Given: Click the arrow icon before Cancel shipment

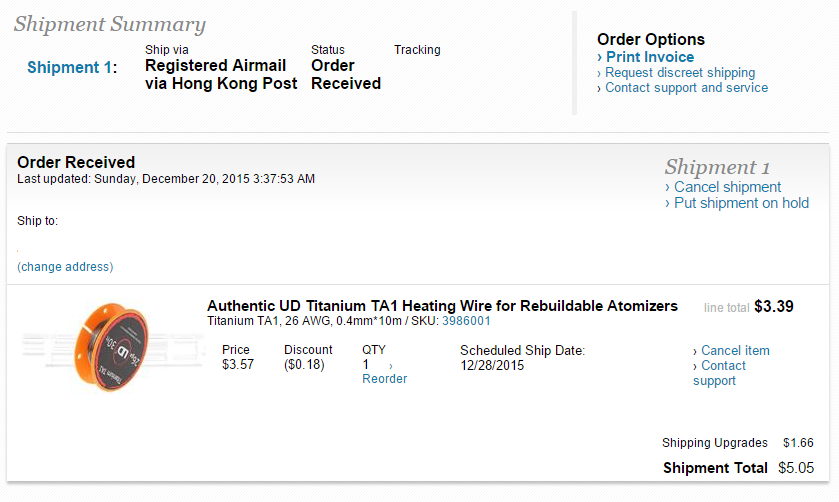Looking at the screenshot, I should tap(667, 187).
